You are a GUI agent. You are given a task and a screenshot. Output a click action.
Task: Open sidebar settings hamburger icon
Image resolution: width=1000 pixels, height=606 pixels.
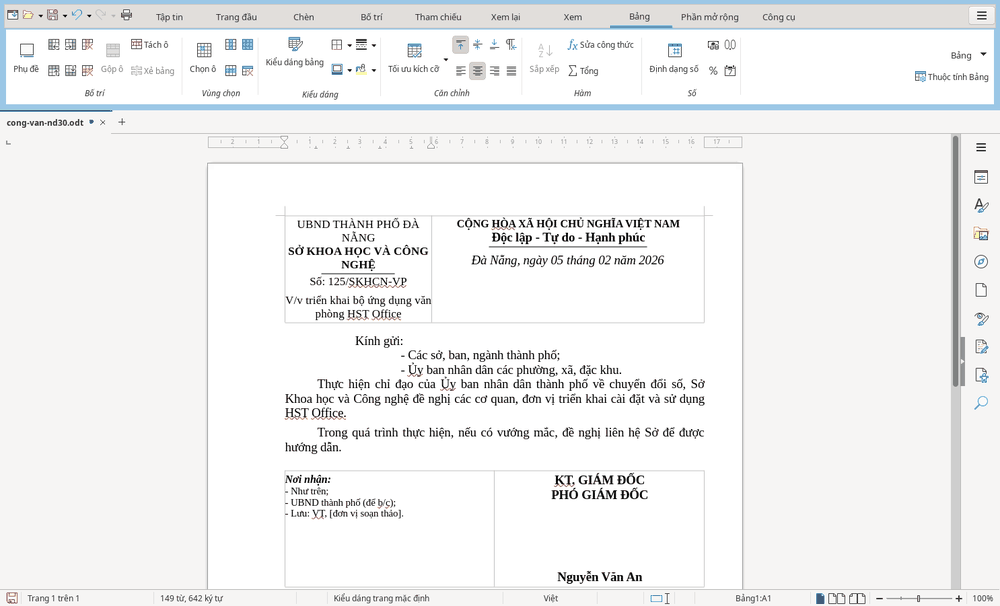tap(981, 147)
